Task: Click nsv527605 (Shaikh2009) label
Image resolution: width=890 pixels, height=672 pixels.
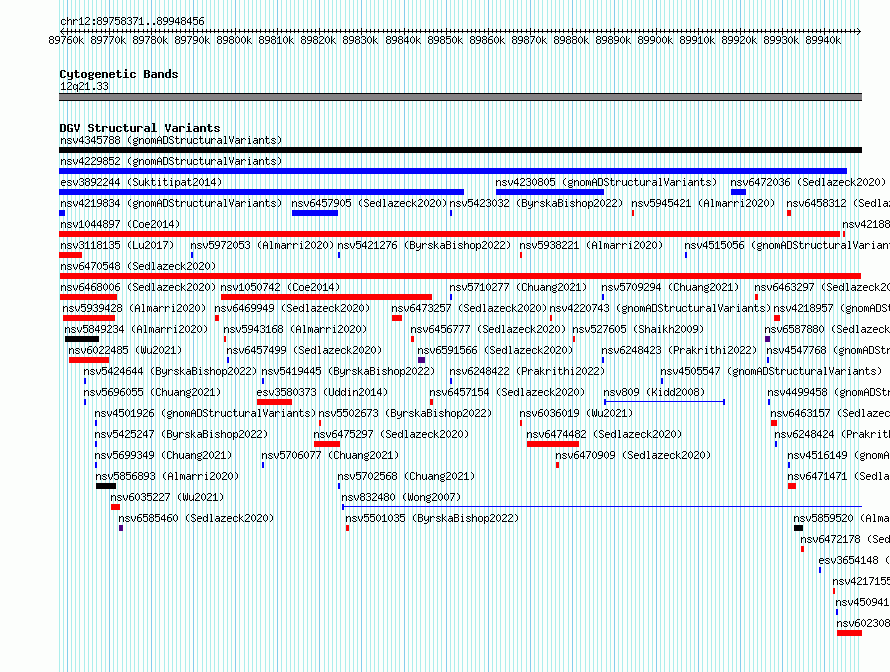Action: [x=638, y=329]
